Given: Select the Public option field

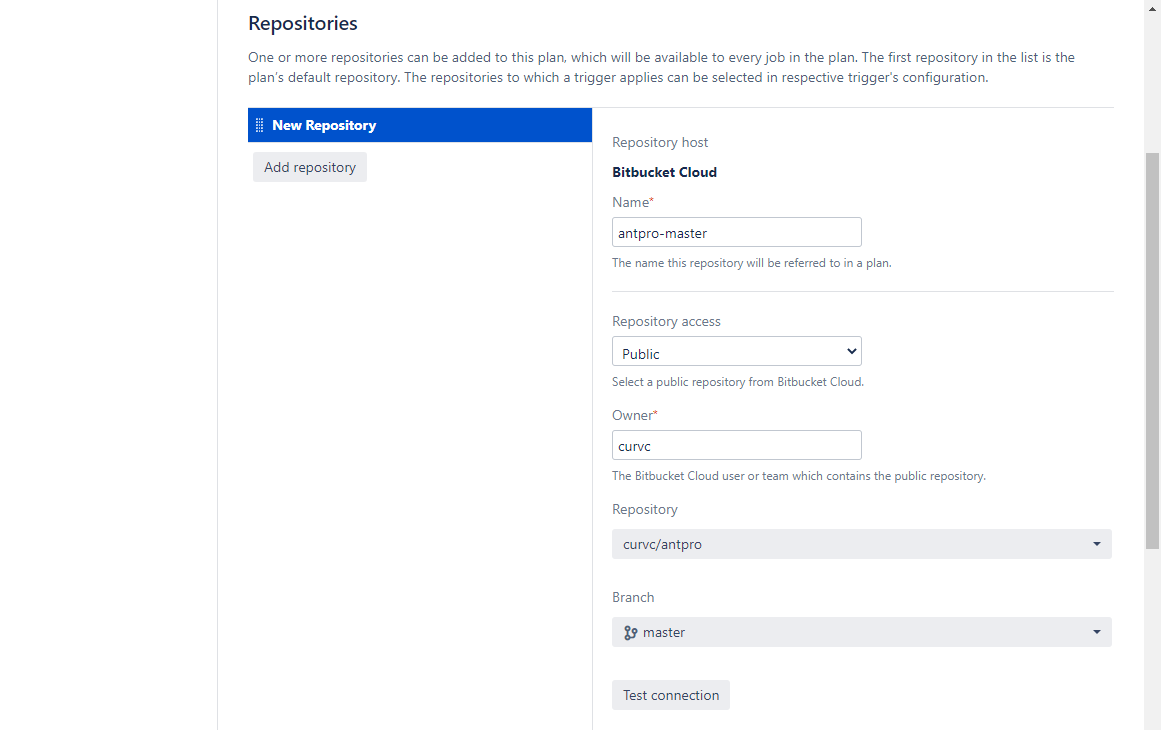Looking at the screenshot, I should coord(737,352).
